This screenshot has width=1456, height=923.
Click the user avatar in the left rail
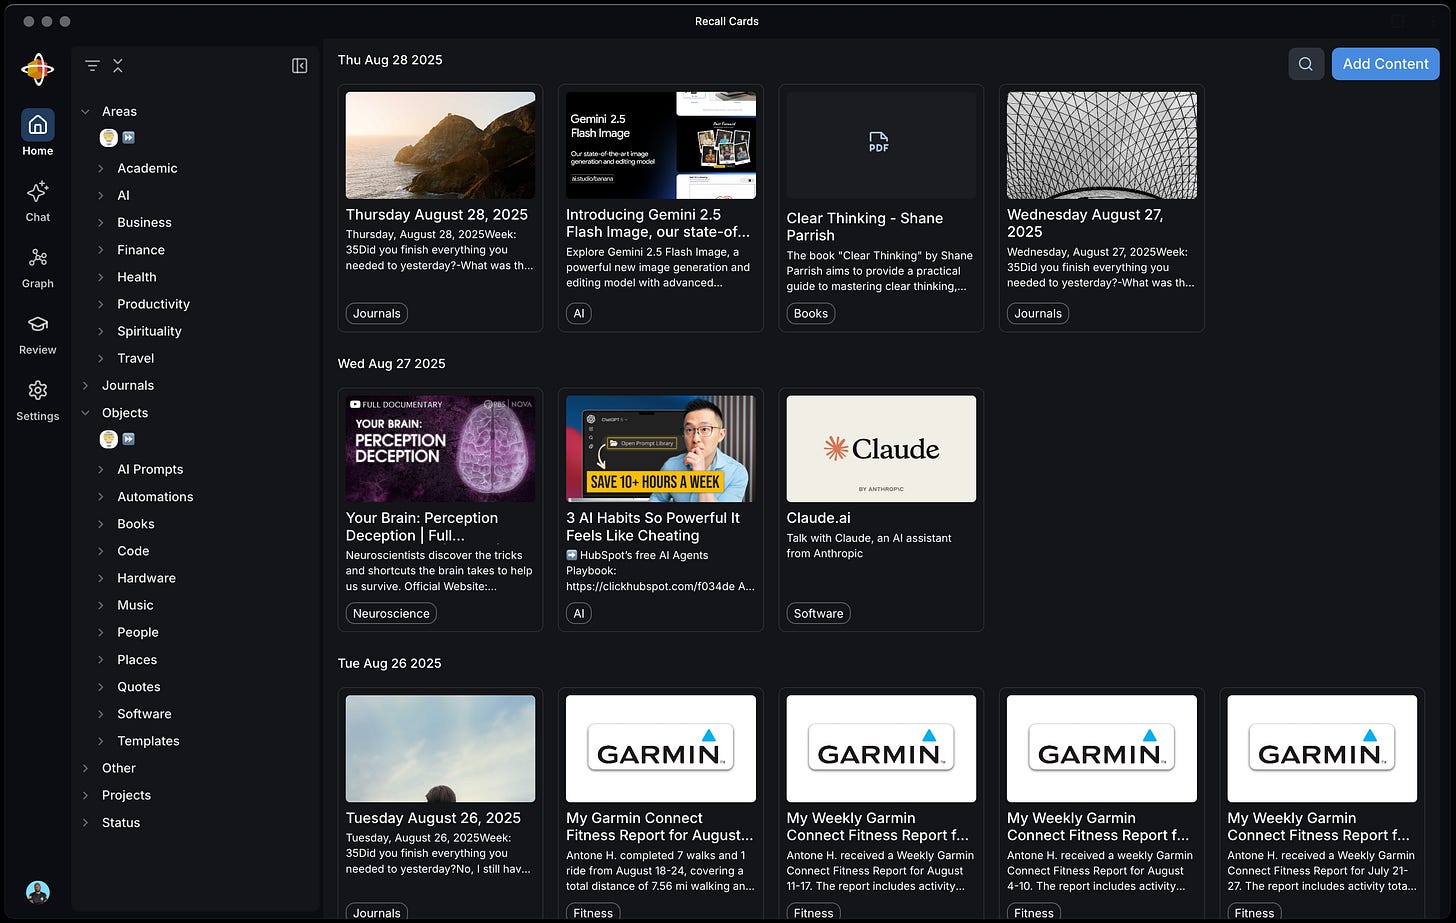click(38, 892)
